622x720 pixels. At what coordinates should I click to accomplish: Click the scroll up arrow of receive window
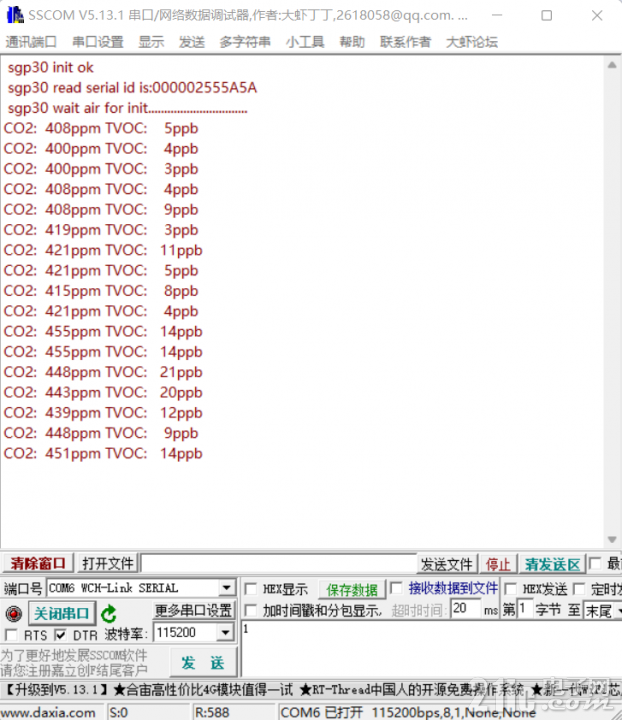612,65
